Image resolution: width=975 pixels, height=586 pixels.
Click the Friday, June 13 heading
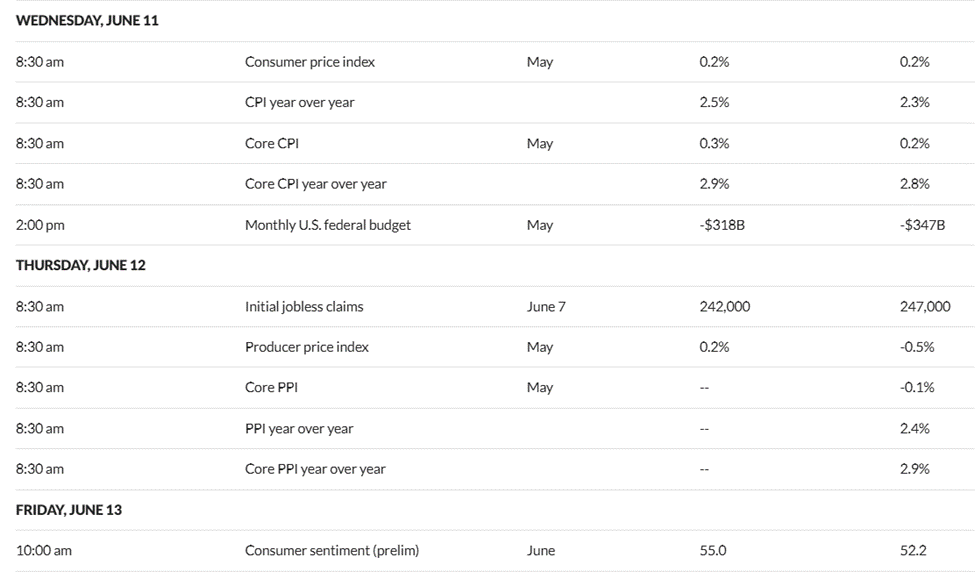69,510
